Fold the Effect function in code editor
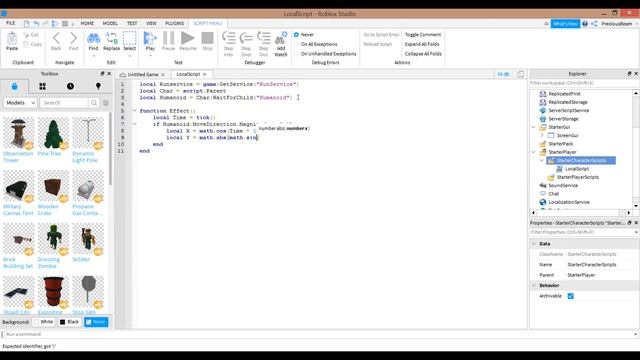Image resolution: width=640 pixels, height=360 pixels. 134,111
